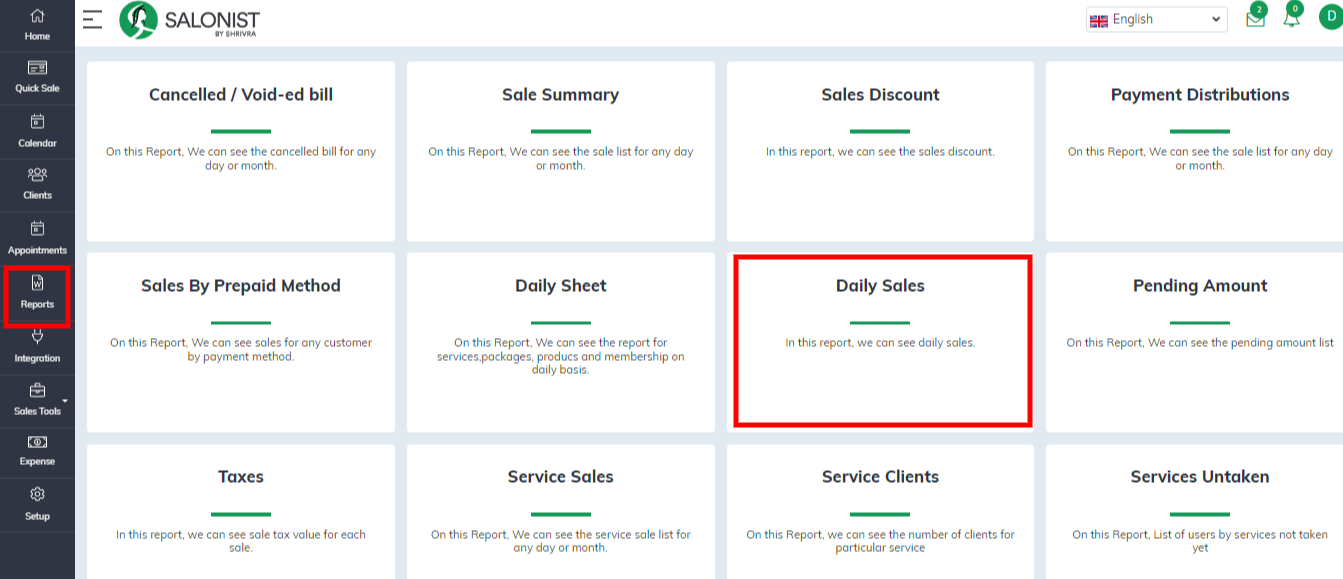The image size is (1343, 579).
Task: Click the Salonist logo
Action: click(189, 20)
